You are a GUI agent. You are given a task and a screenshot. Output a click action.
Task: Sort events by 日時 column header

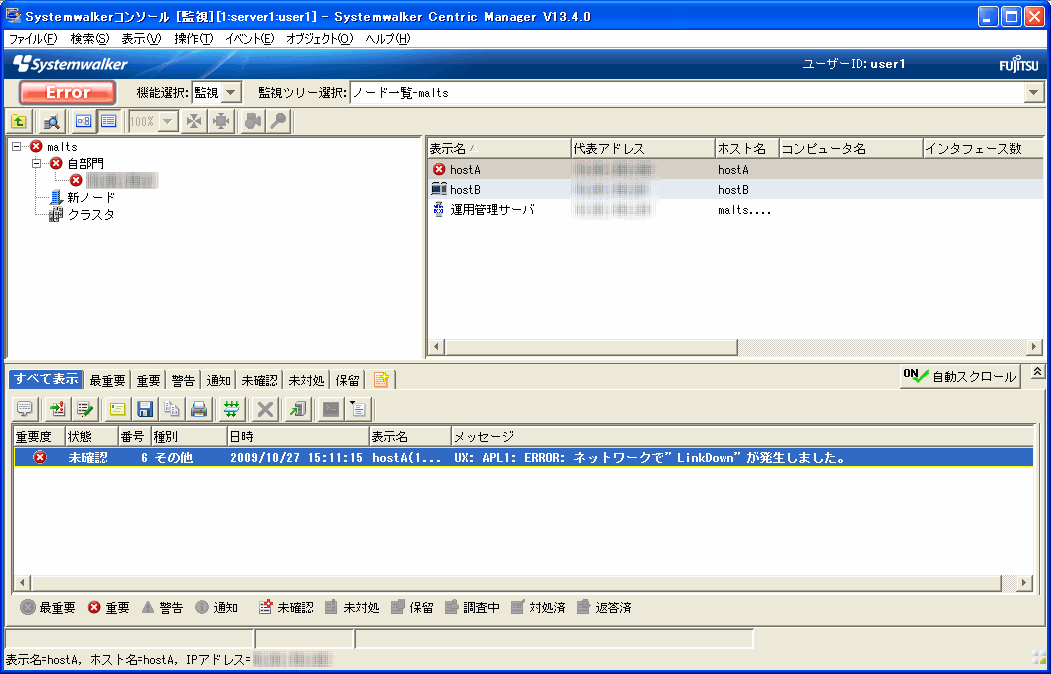(298, 437)
